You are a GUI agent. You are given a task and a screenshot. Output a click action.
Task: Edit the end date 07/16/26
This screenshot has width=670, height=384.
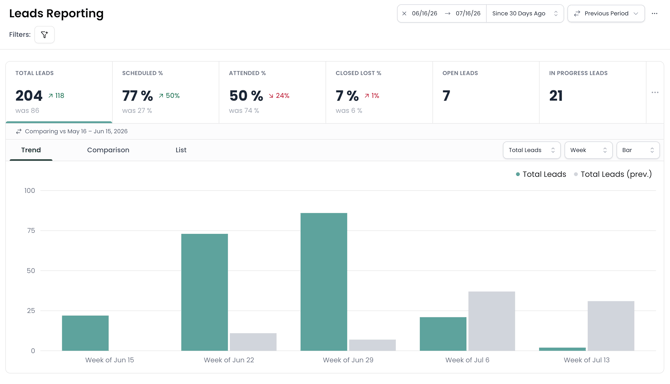point(468,14)
